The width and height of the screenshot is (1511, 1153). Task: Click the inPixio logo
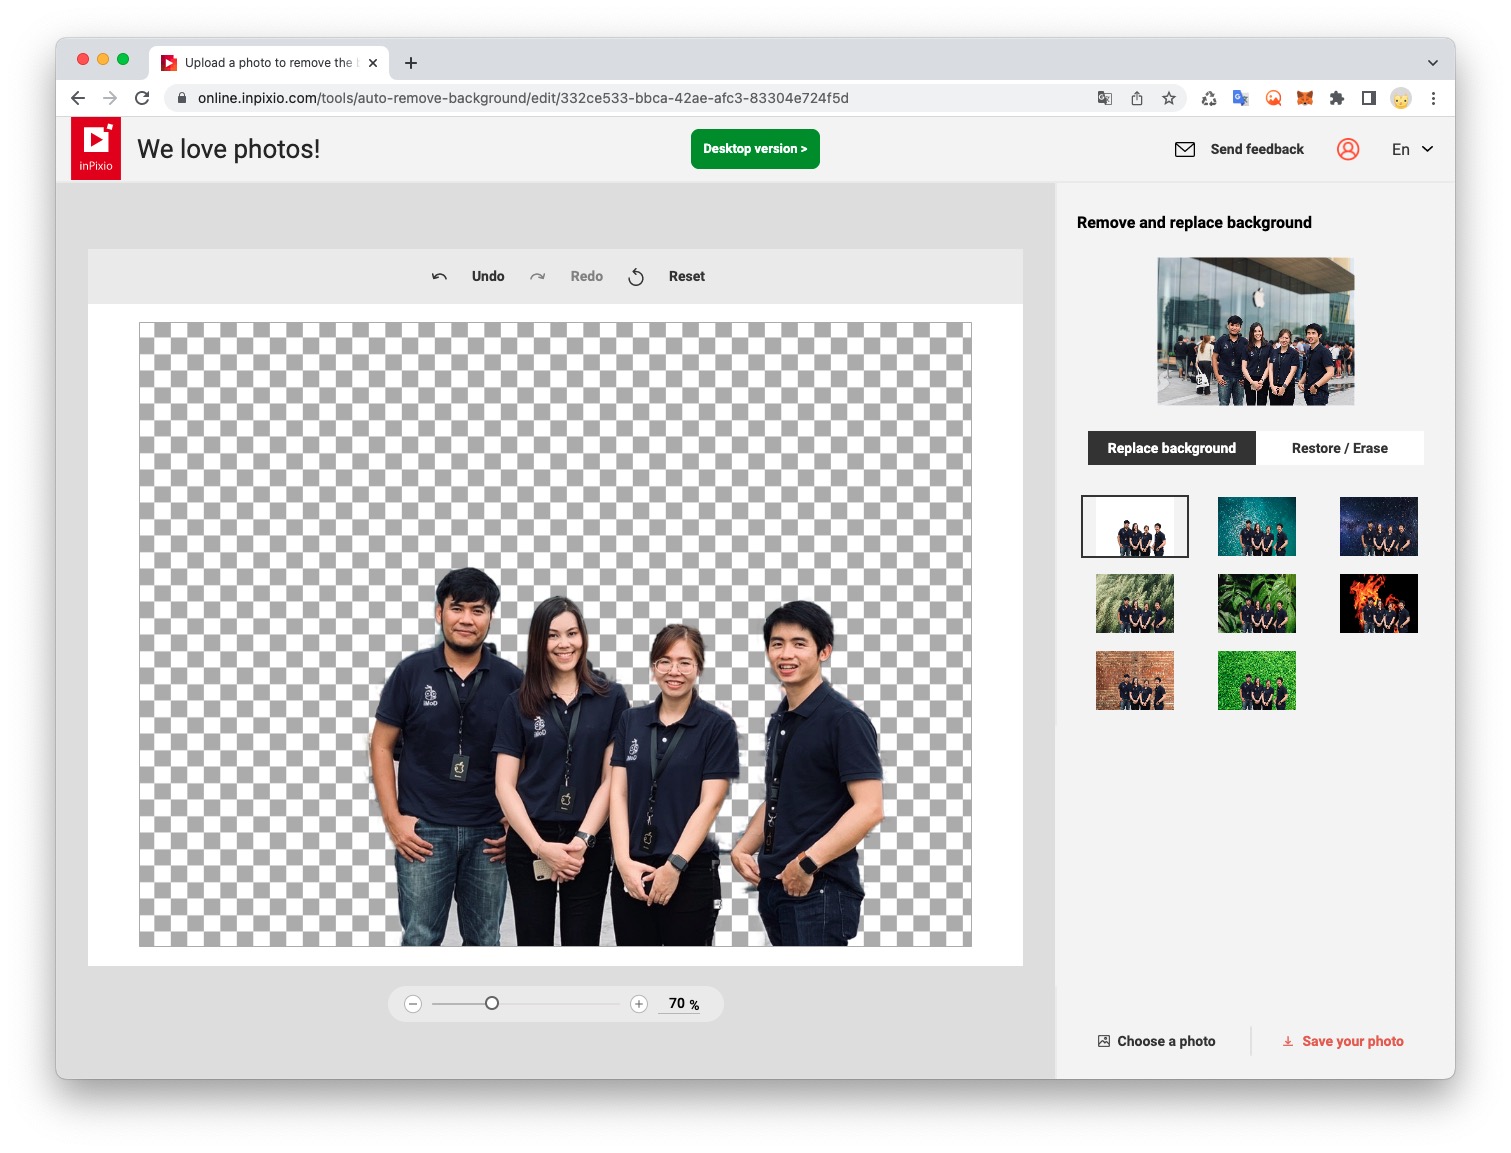pos(95,147)
